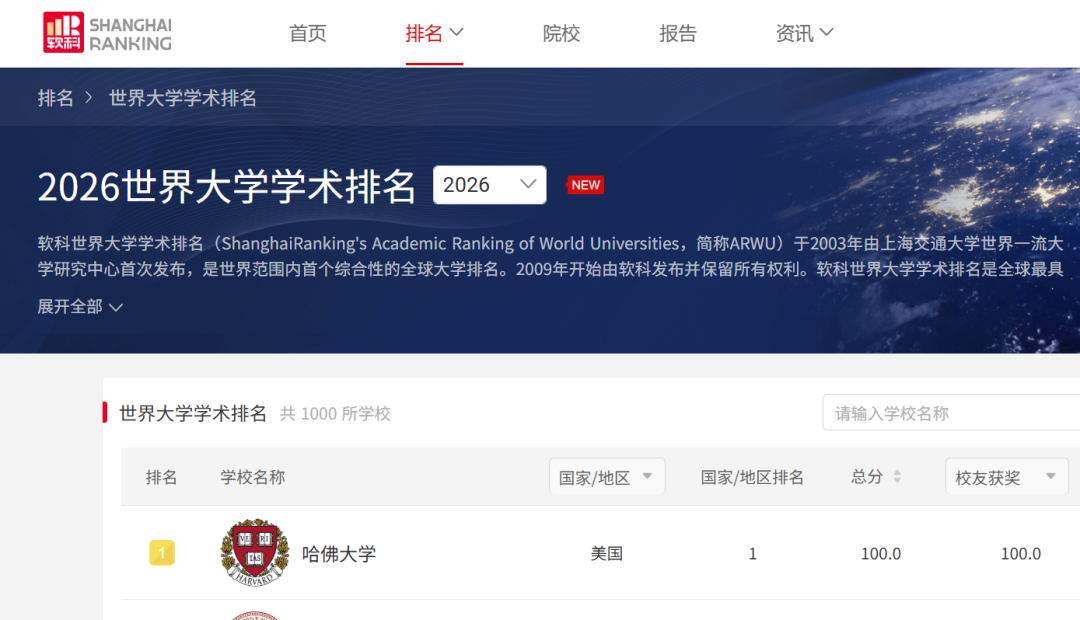Open the 国家/地区 filter dropdown
1080x620 pixels.
607,477
